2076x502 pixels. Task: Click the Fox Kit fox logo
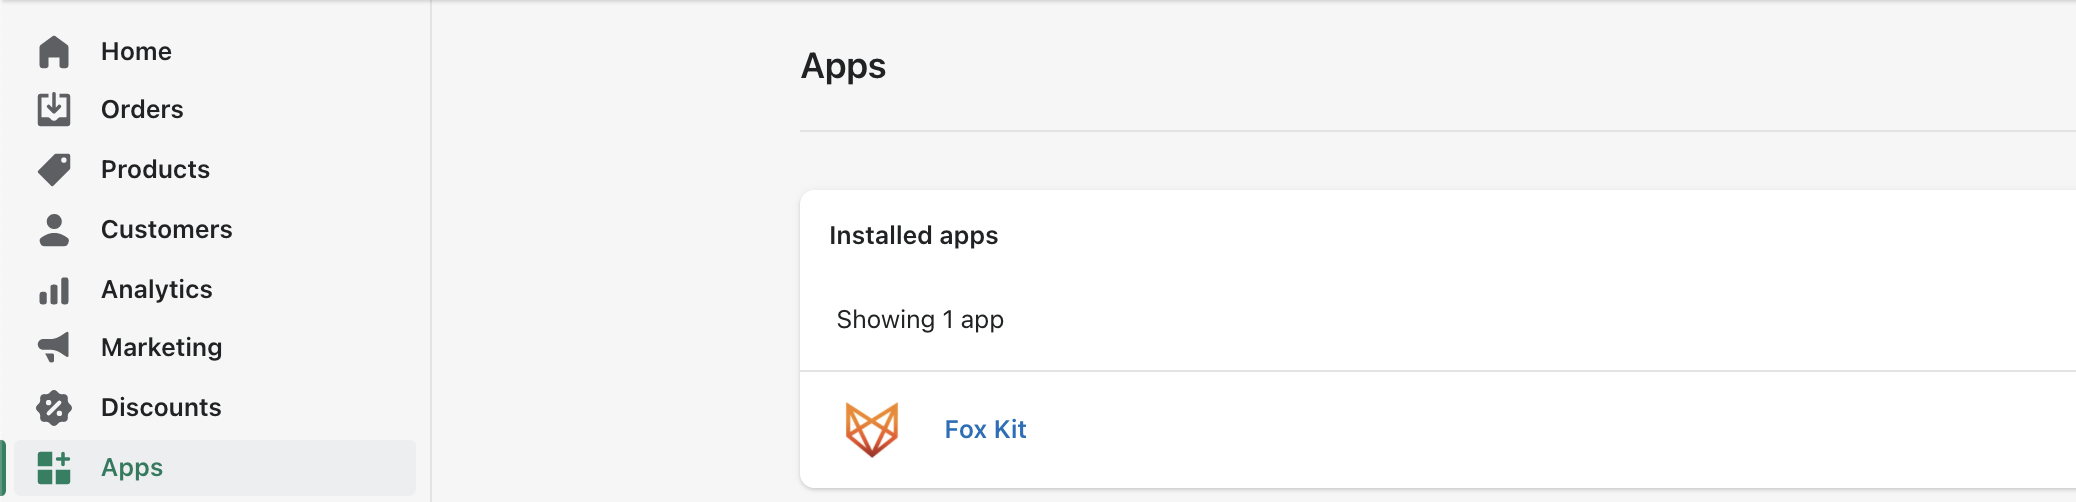tap(872, 429)
